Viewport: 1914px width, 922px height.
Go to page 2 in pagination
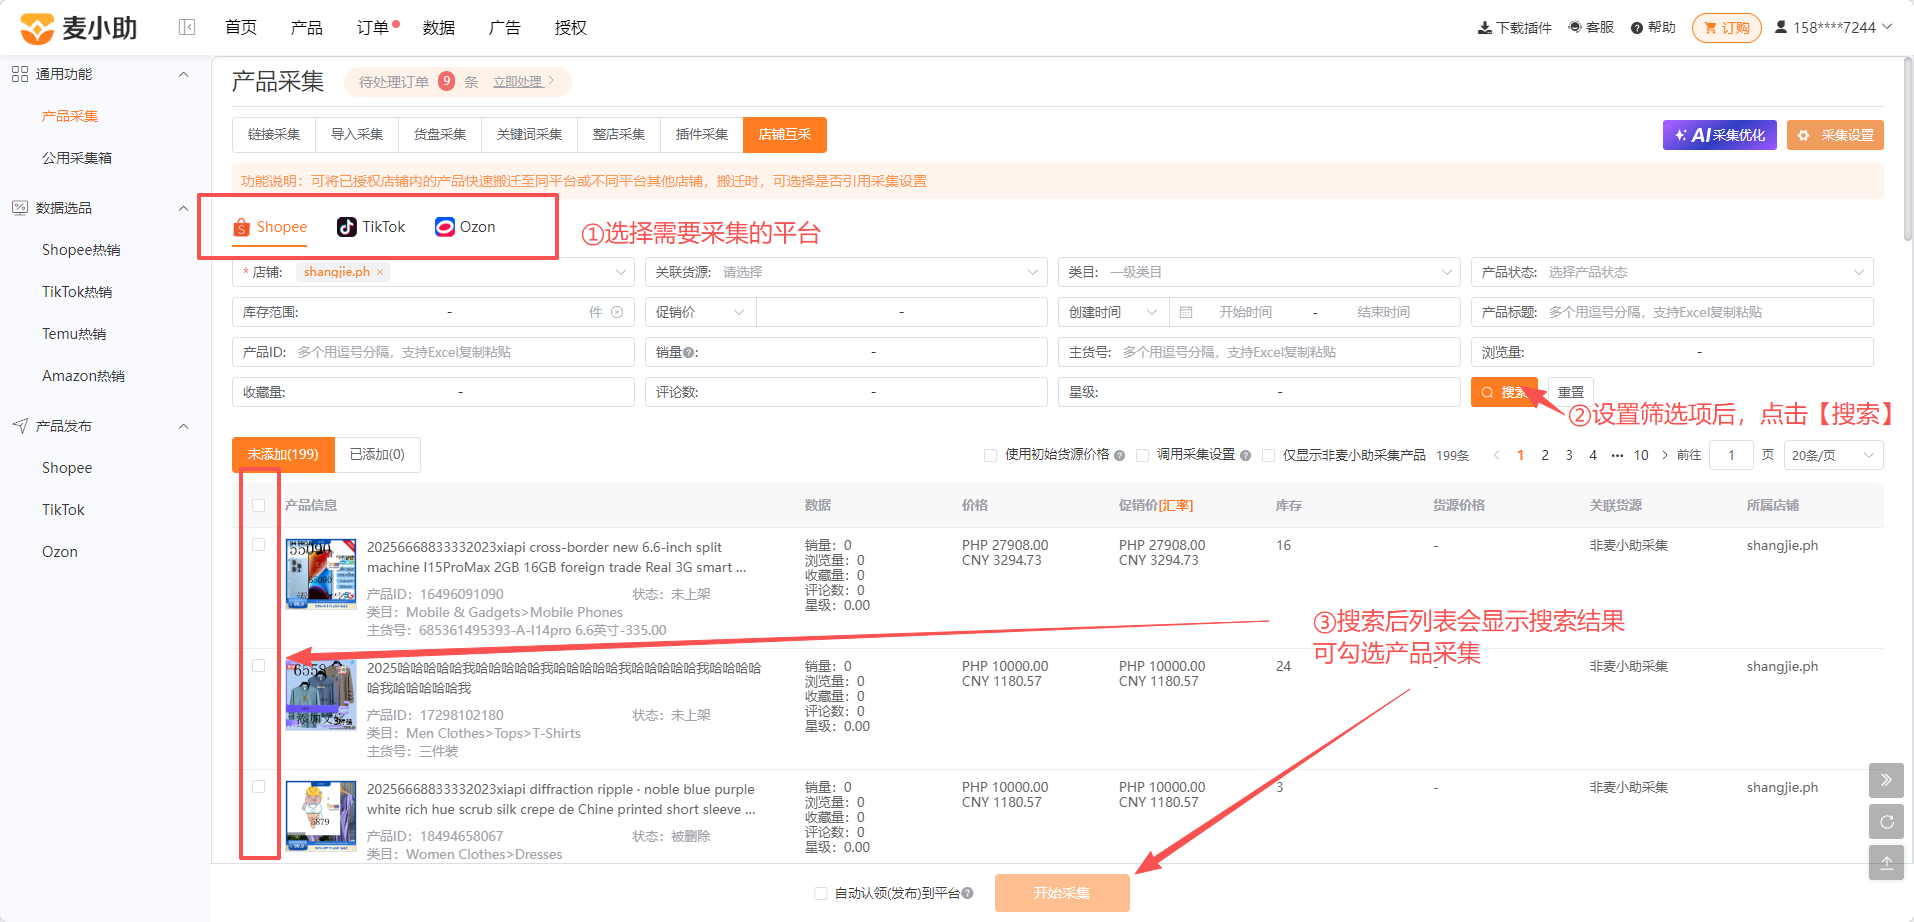1545,455
